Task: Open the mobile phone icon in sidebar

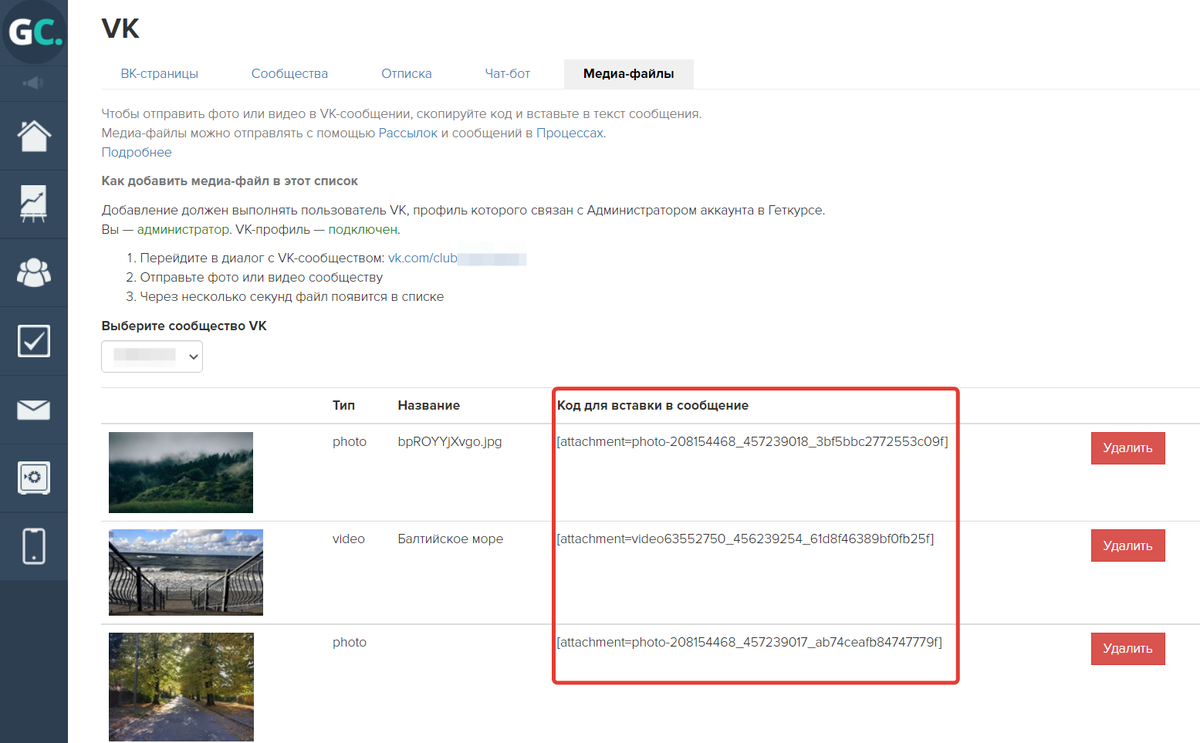Action: (34, 546)
